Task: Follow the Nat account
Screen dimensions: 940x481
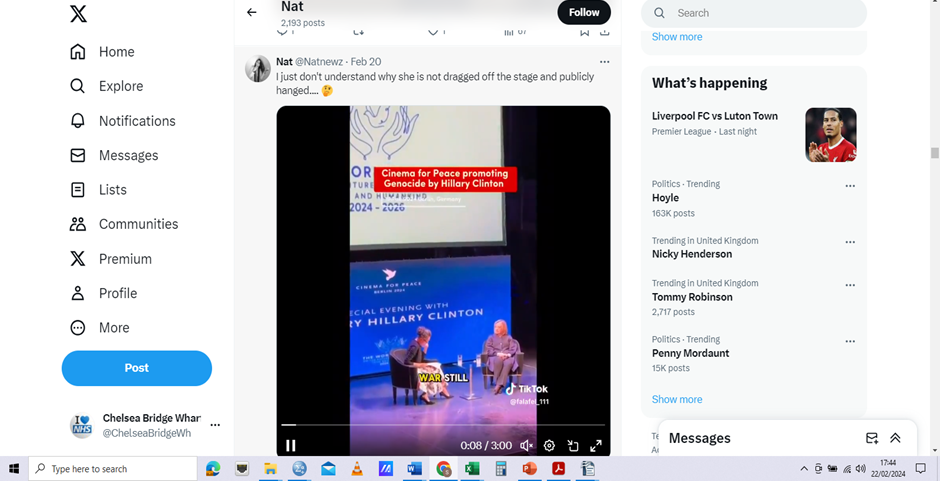Action: [583, 12]
